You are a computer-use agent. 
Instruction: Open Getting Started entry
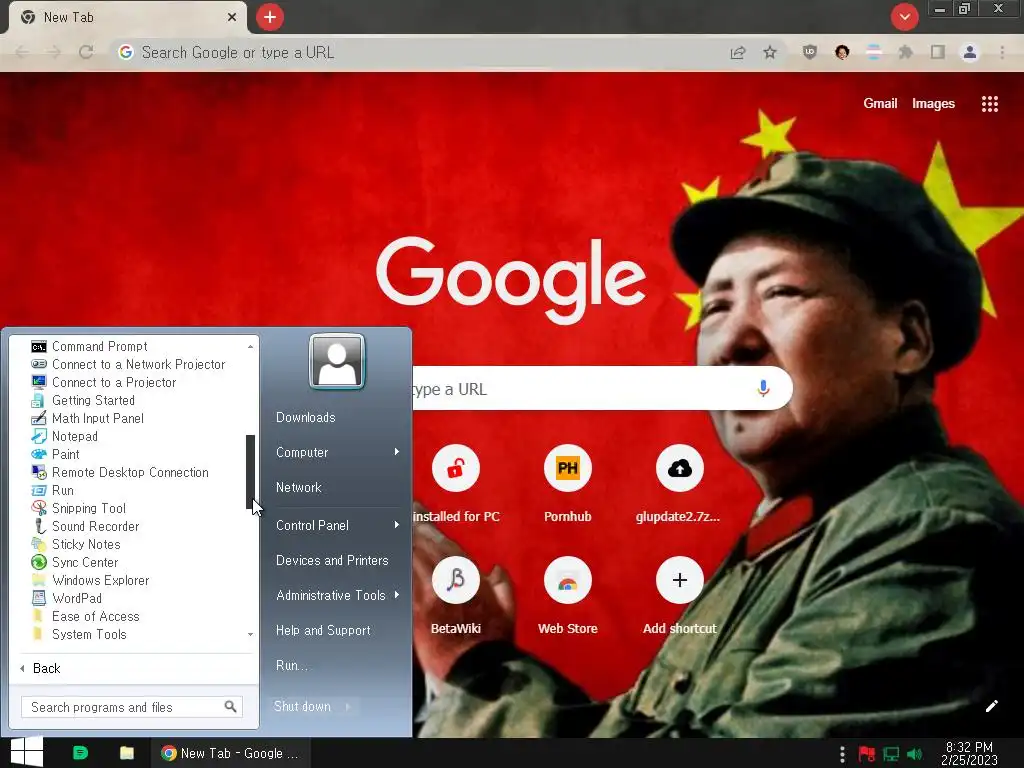(x=83, y=400)
